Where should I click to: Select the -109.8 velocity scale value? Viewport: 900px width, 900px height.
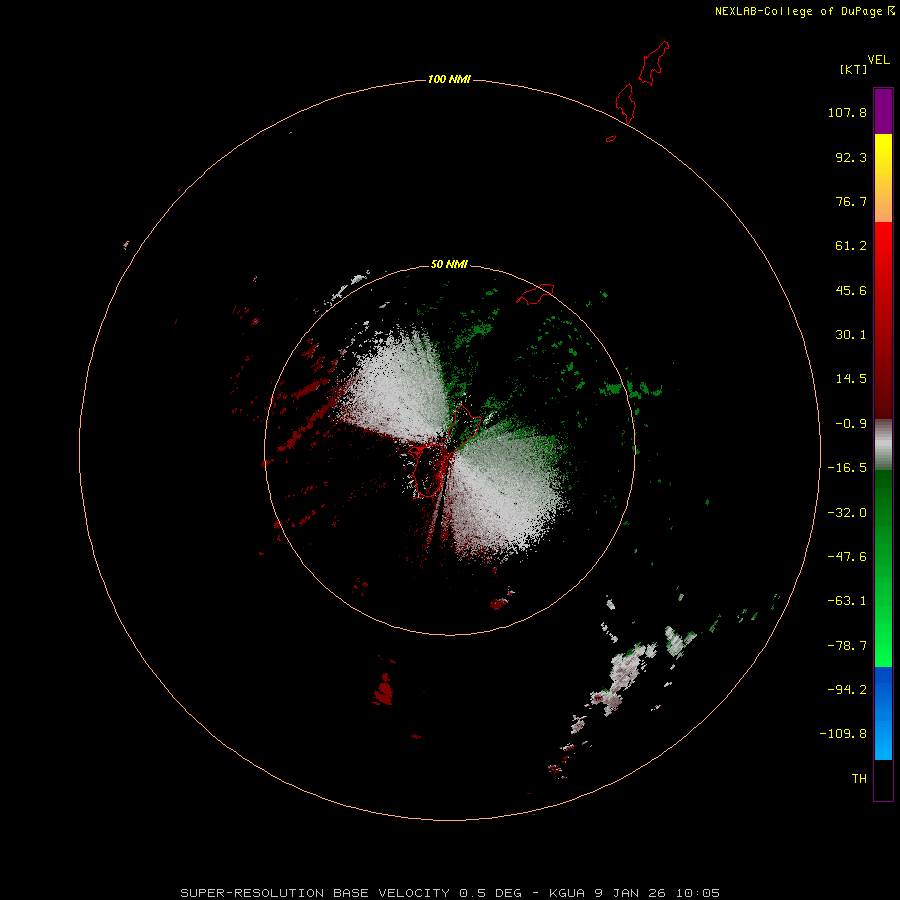tap(843, 734)
